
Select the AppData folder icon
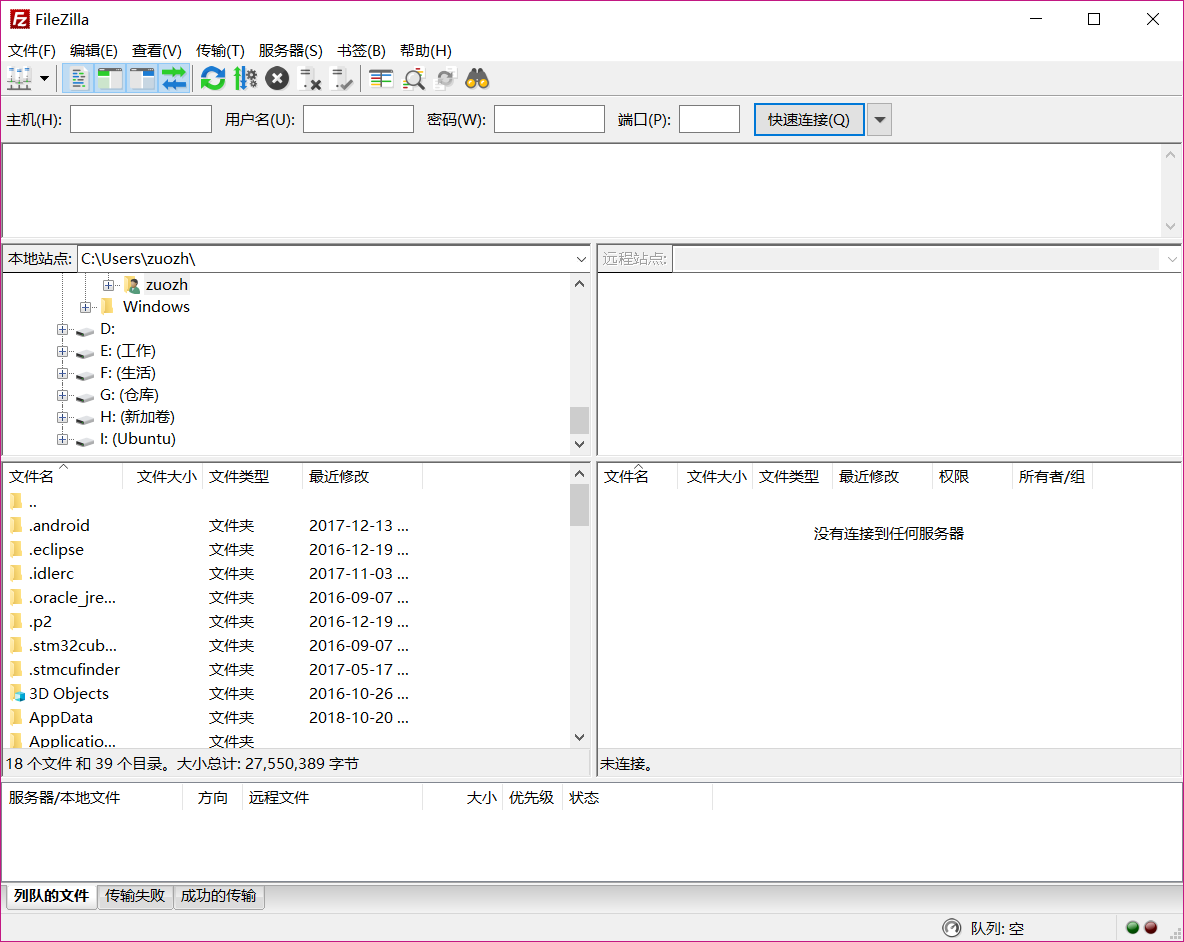(17, 718)
